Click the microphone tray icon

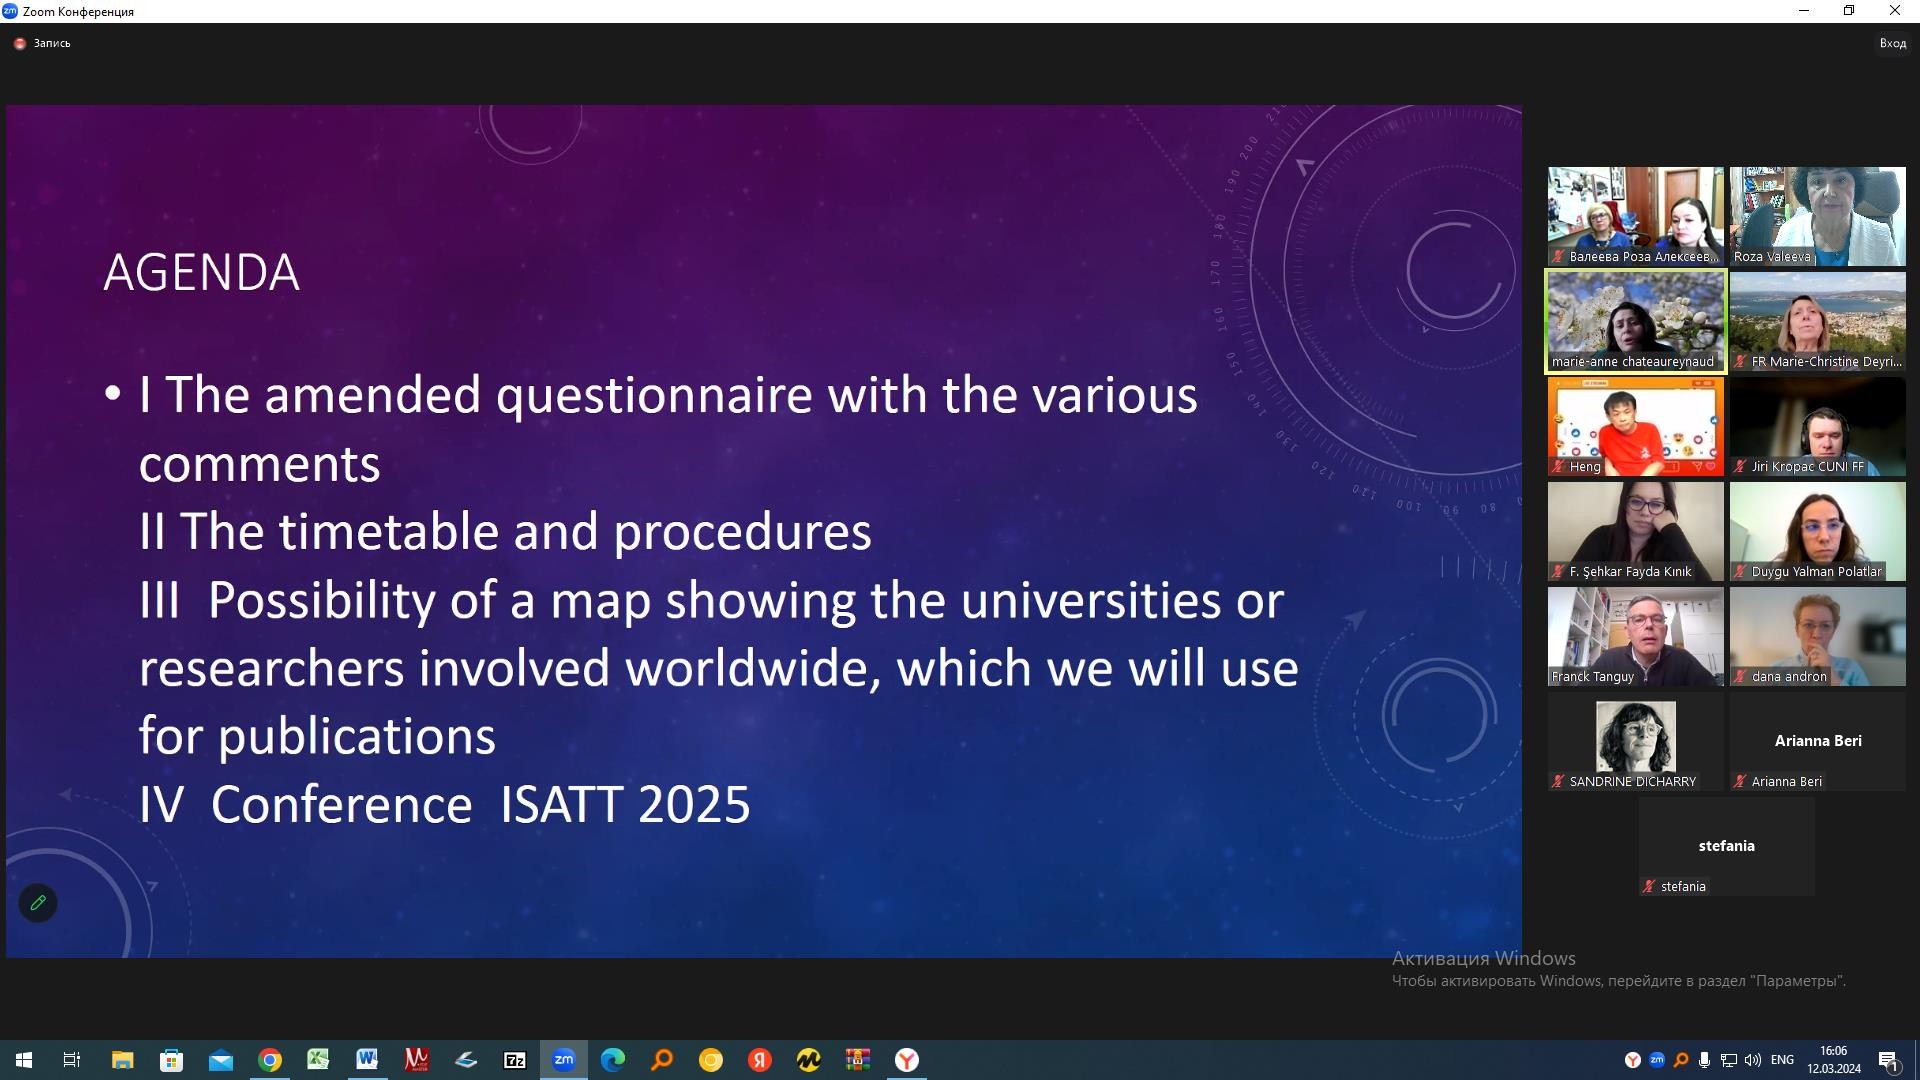coord(1704,1060)
